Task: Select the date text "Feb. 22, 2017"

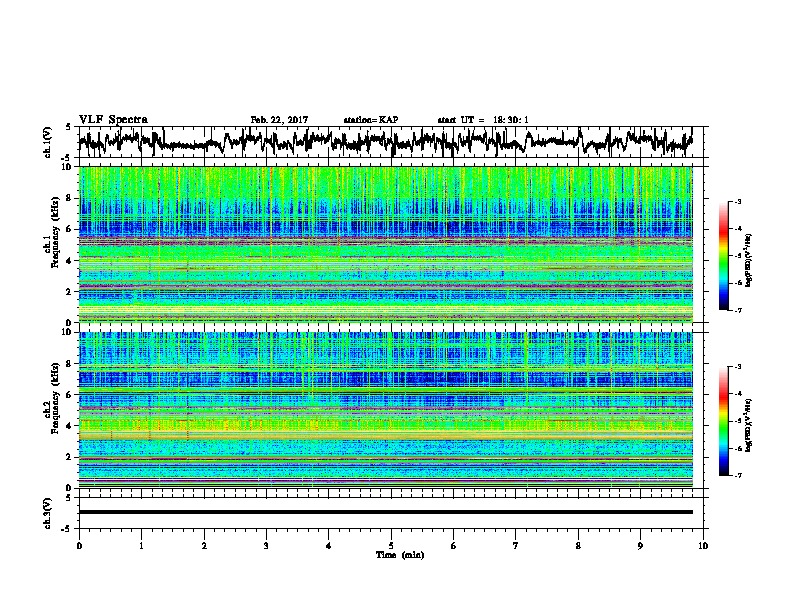Action: [279, 120]
